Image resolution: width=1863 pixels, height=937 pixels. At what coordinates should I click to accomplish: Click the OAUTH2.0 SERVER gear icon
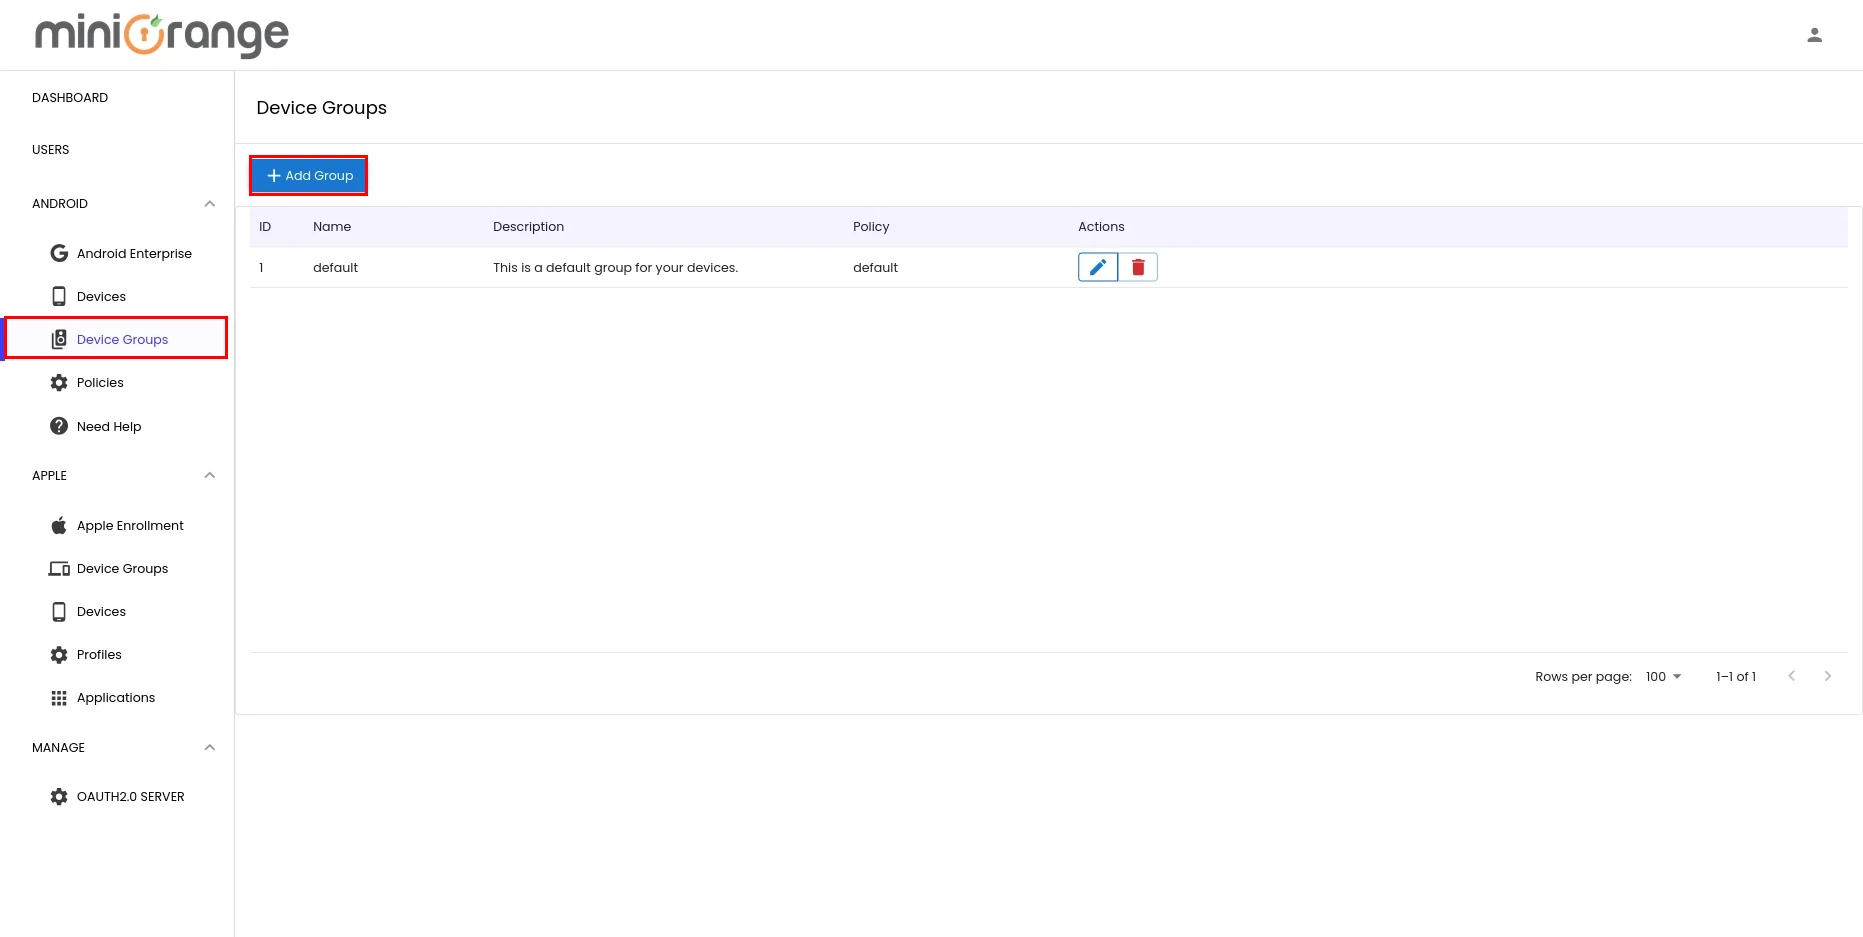click(59, 796)
